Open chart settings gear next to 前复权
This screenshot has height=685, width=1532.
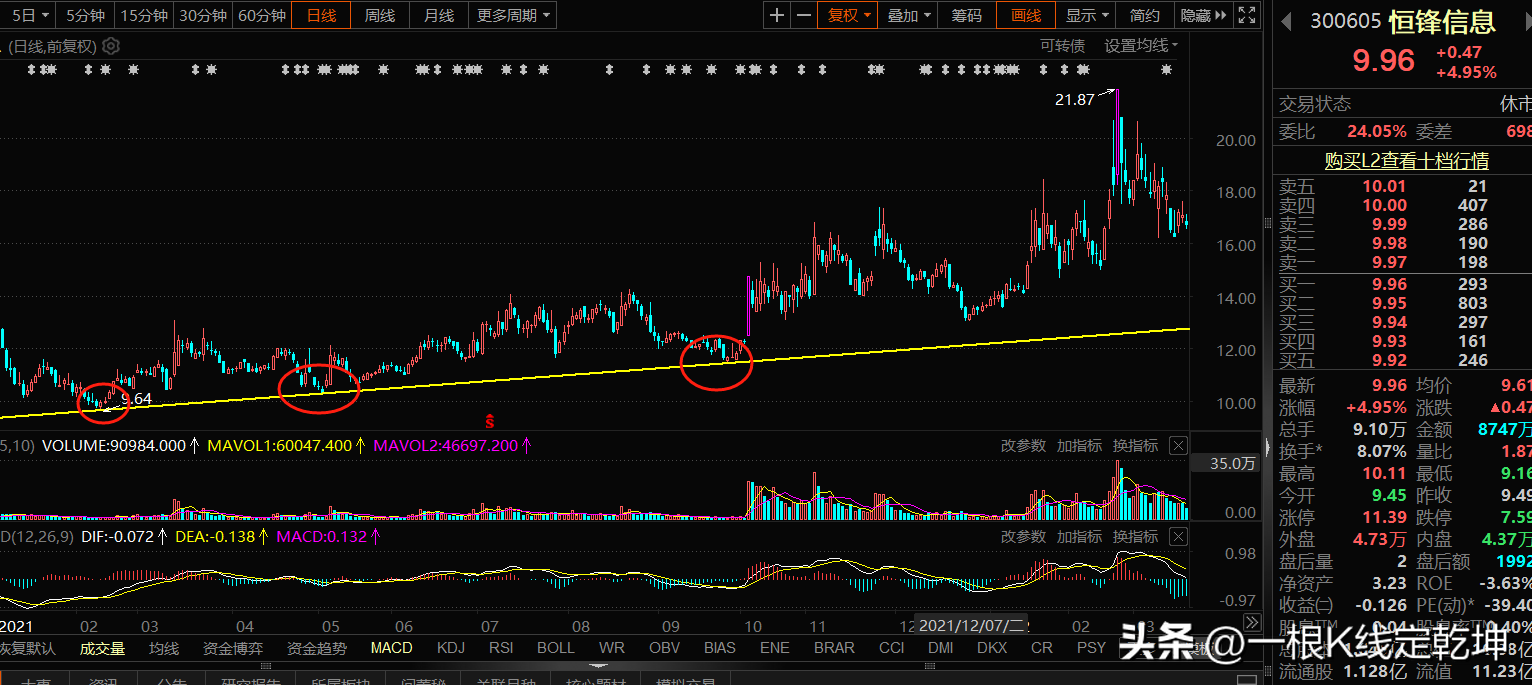pyautogui.click(x=111, y=46)
